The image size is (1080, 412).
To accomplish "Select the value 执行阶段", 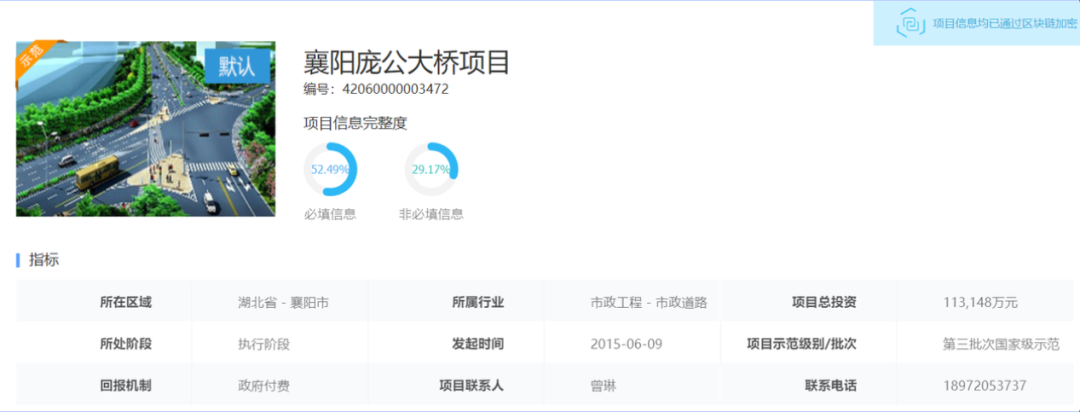I will coord(264,344).
